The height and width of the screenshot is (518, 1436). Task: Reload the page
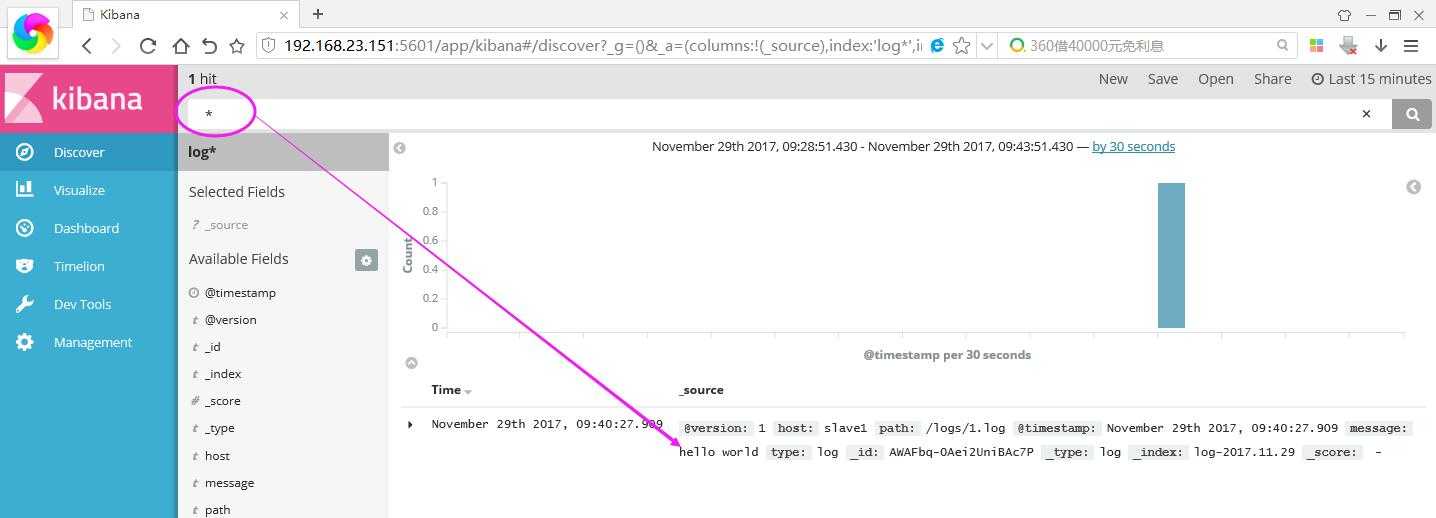click(148, 46)
